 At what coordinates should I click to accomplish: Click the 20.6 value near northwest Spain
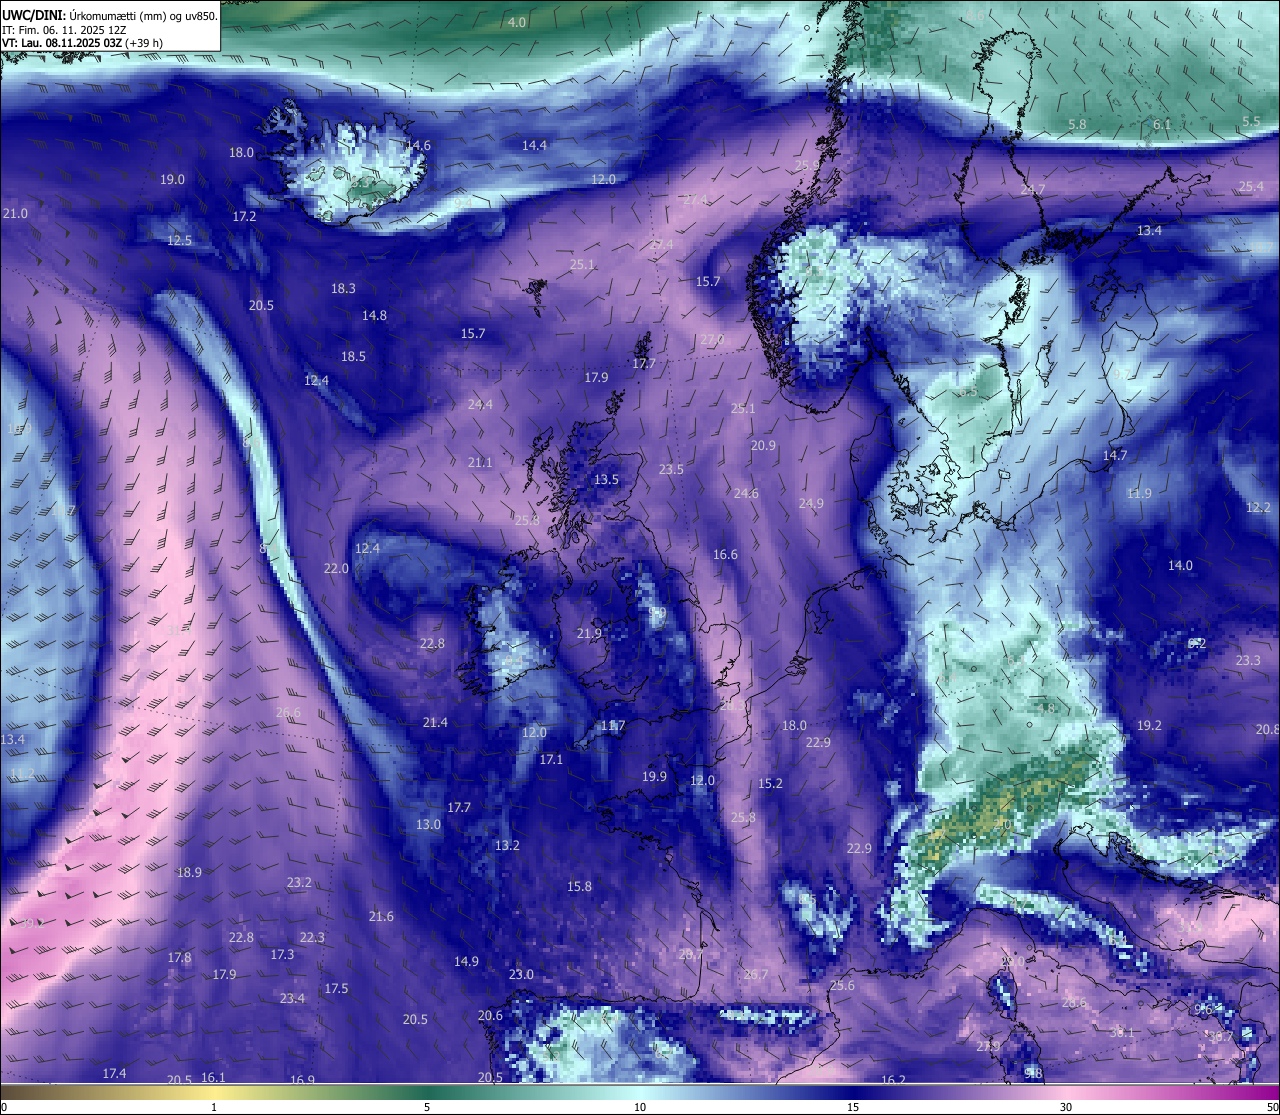tap(490, 1015)
